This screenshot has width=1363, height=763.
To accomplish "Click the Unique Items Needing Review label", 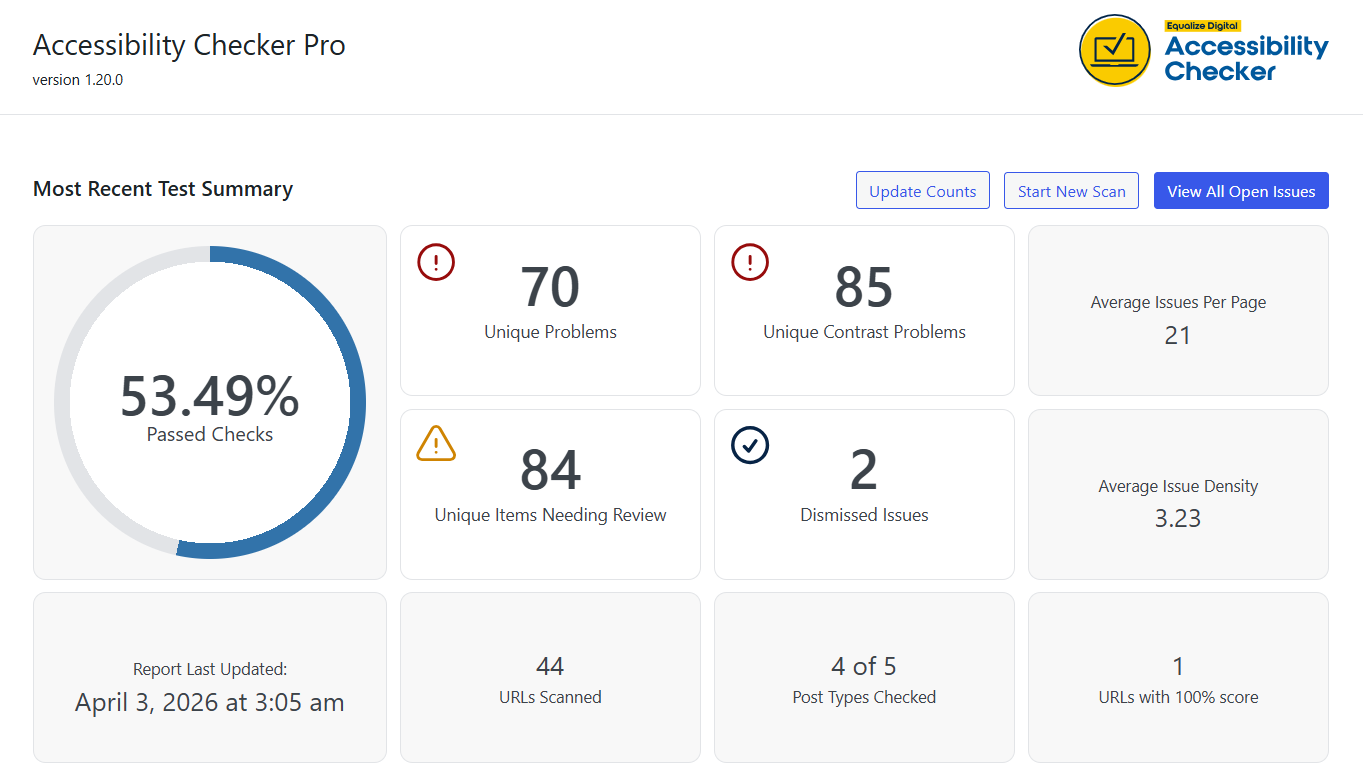I will point(550,515).
